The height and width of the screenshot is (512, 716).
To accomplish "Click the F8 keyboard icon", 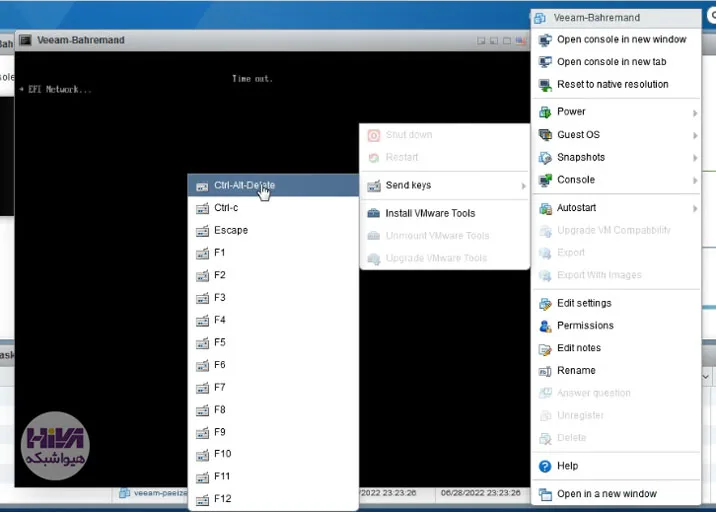I will click(x=202, y=410).
